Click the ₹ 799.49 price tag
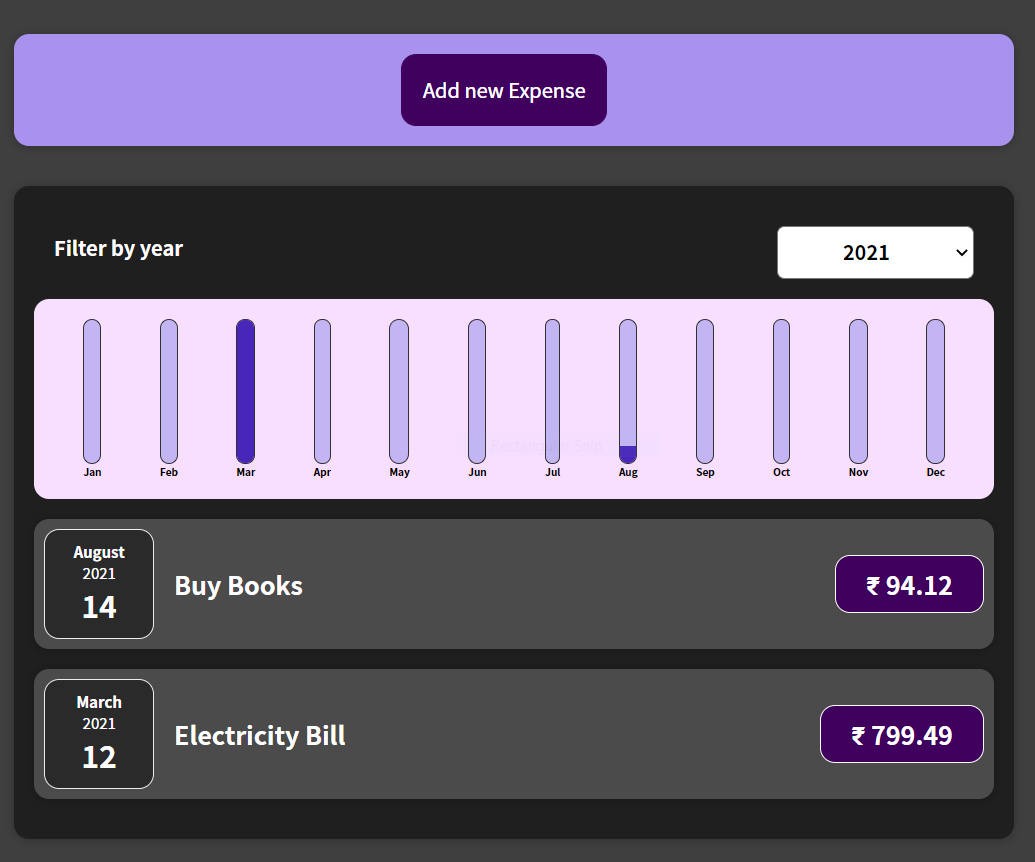The height and width of the screenshot is (862, 1035). pos(901,734)
